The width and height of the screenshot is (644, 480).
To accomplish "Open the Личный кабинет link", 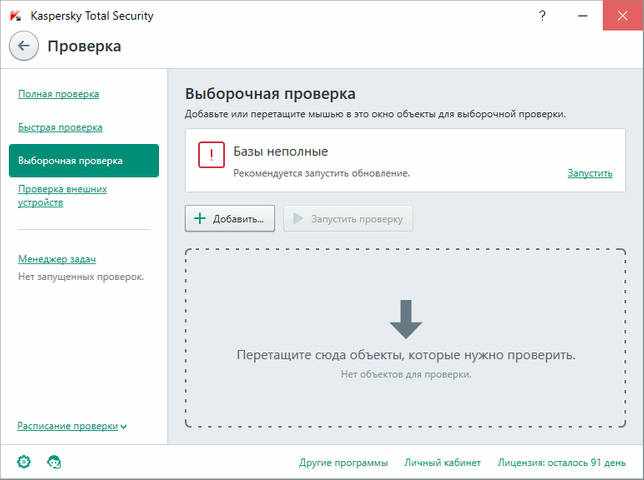I will 442,463.
